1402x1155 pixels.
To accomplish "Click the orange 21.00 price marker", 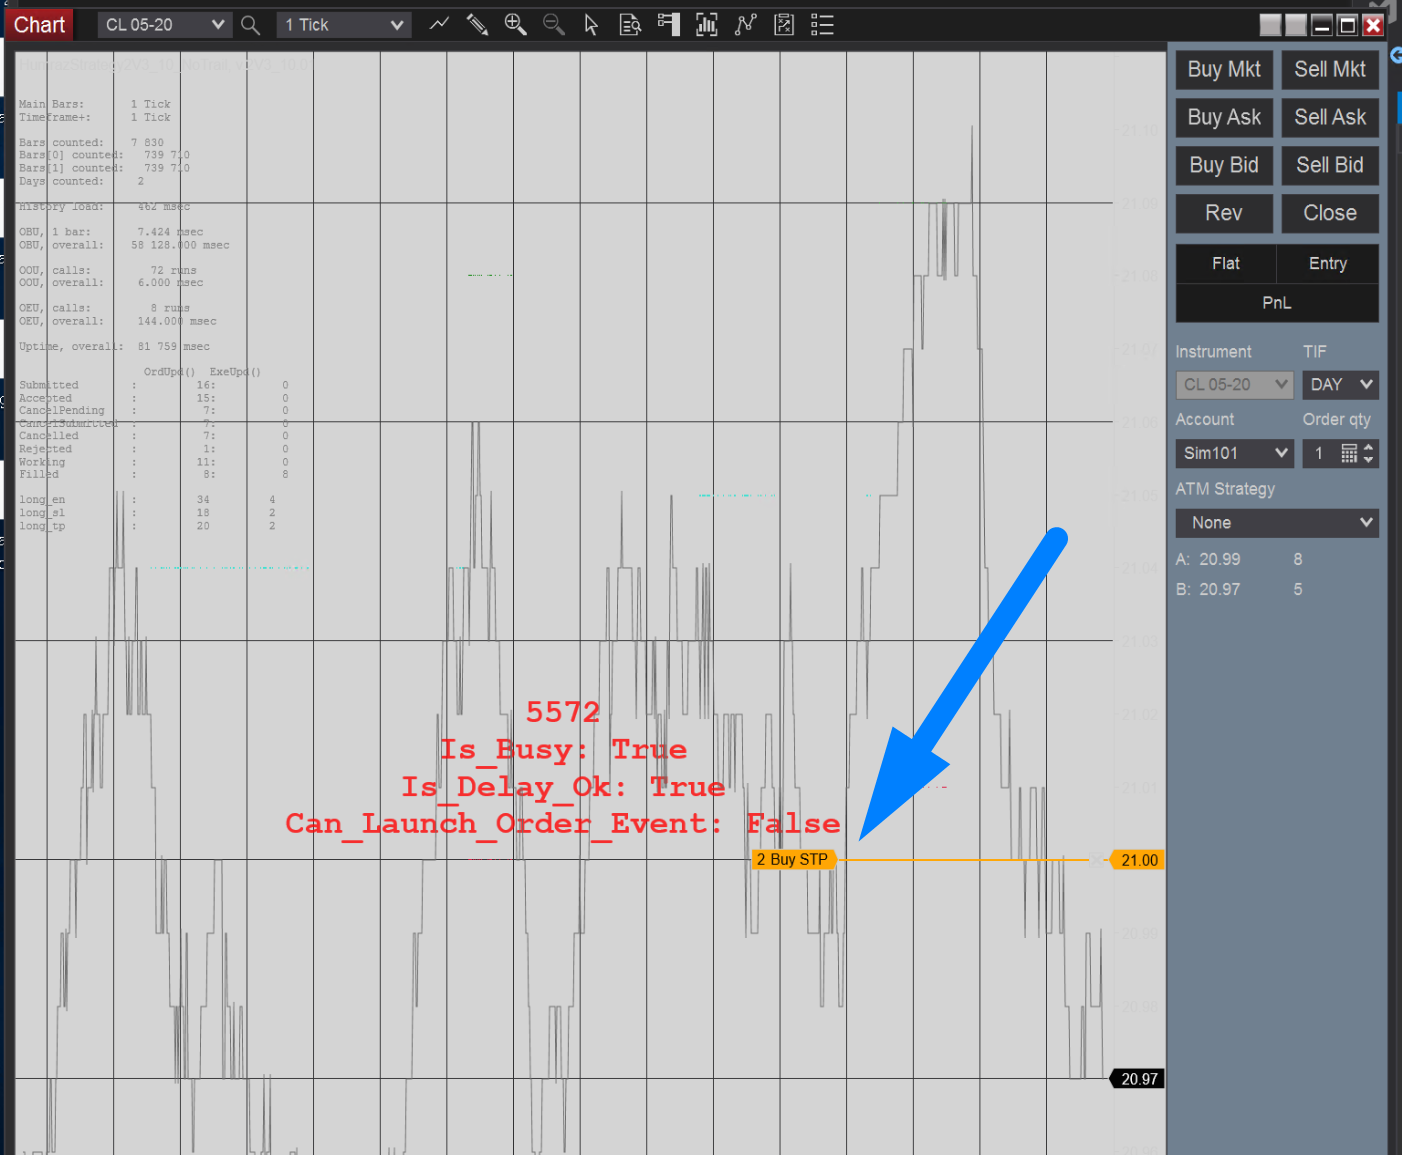I will click(1138, 860).
